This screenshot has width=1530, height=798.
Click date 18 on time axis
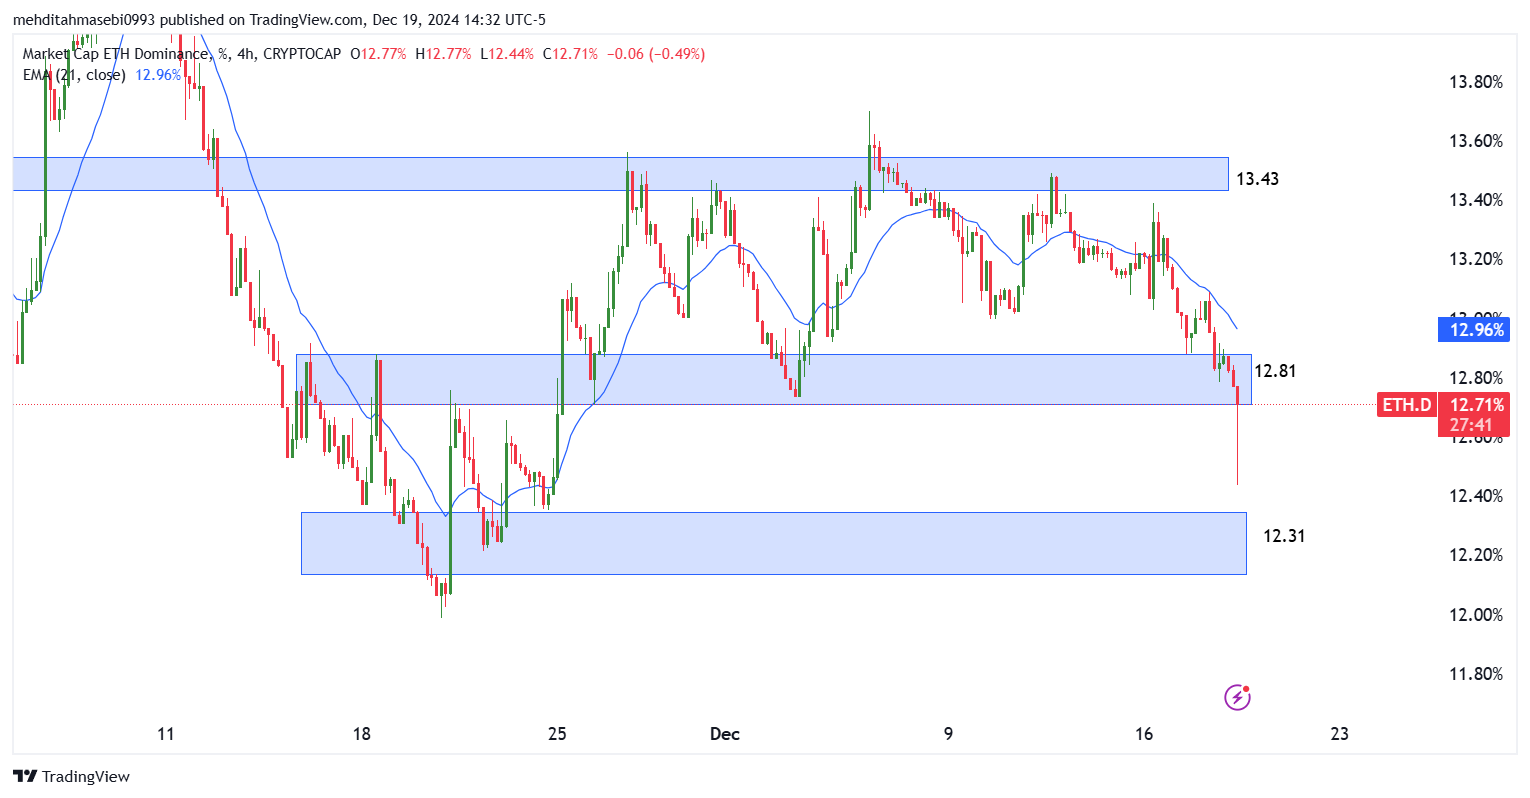pos(362,734)
